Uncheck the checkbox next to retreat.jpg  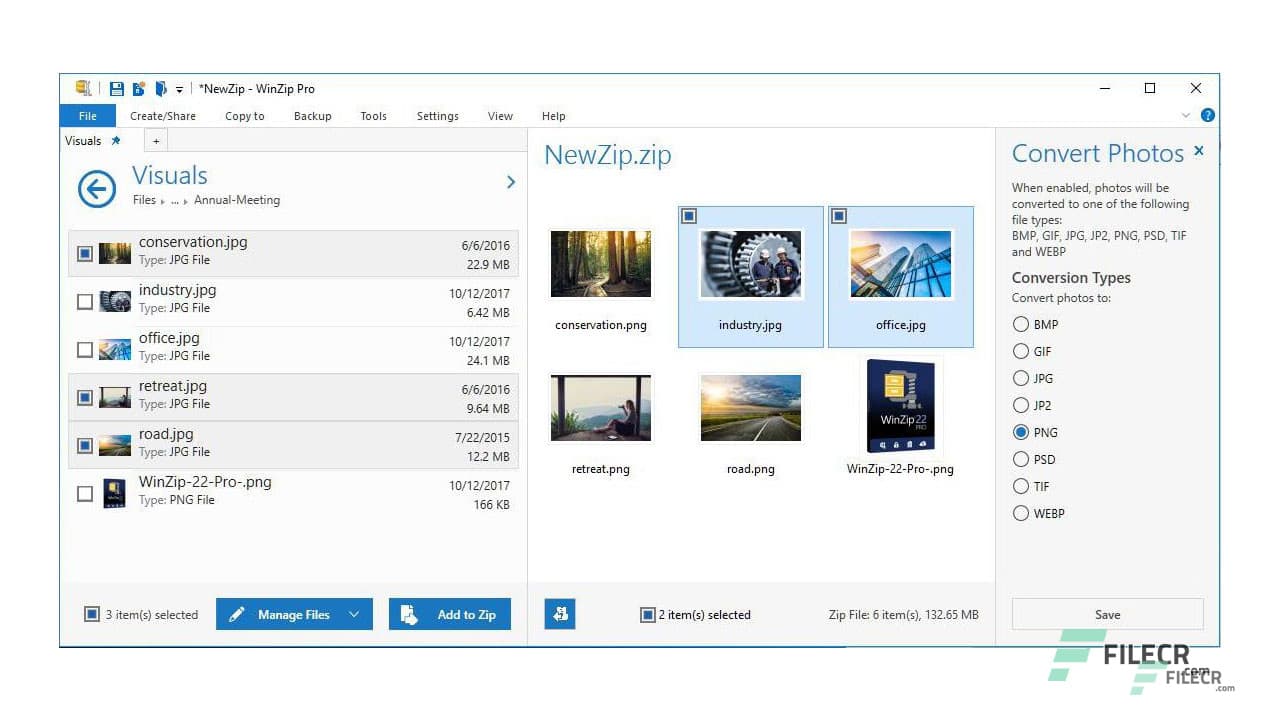84,397
